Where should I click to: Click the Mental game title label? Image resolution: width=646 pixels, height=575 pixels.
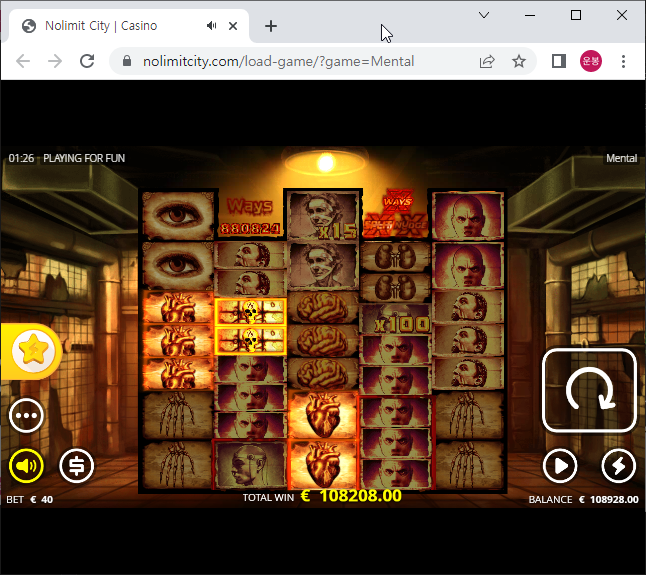coord(621,158)
